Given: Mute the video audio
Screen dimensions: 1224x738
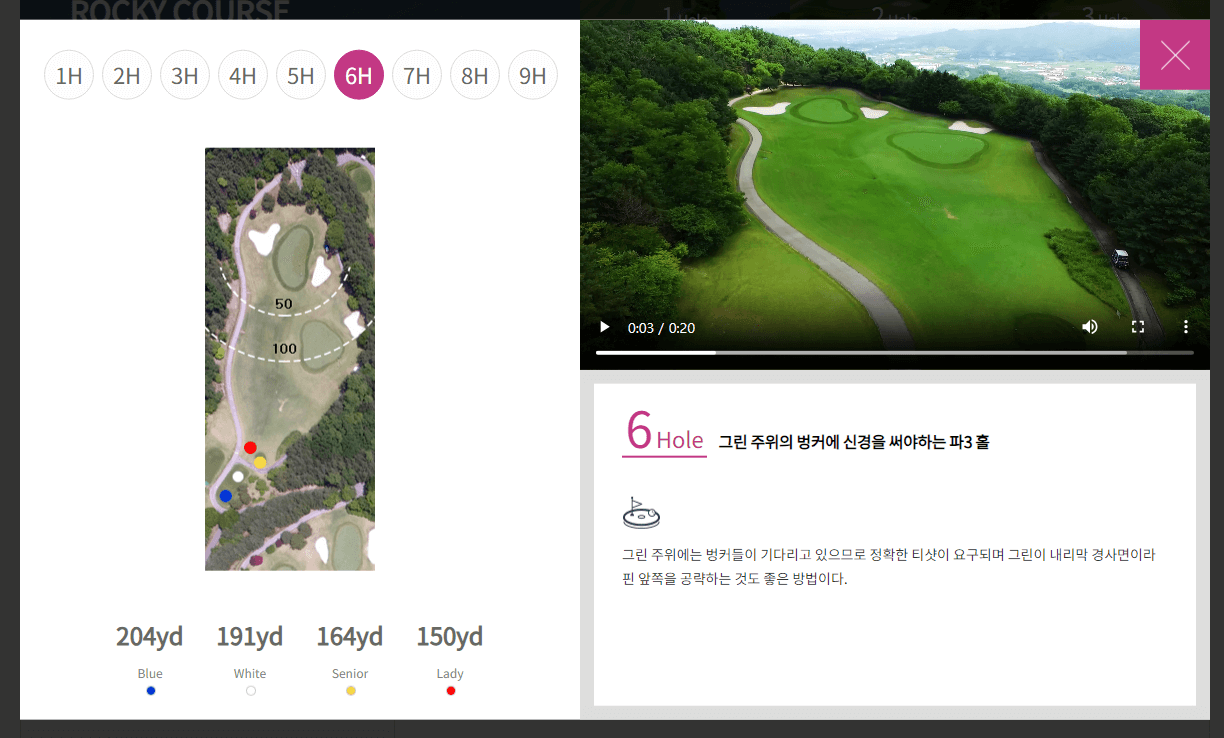Looking at the screenshot, I should click(1090, 327).
